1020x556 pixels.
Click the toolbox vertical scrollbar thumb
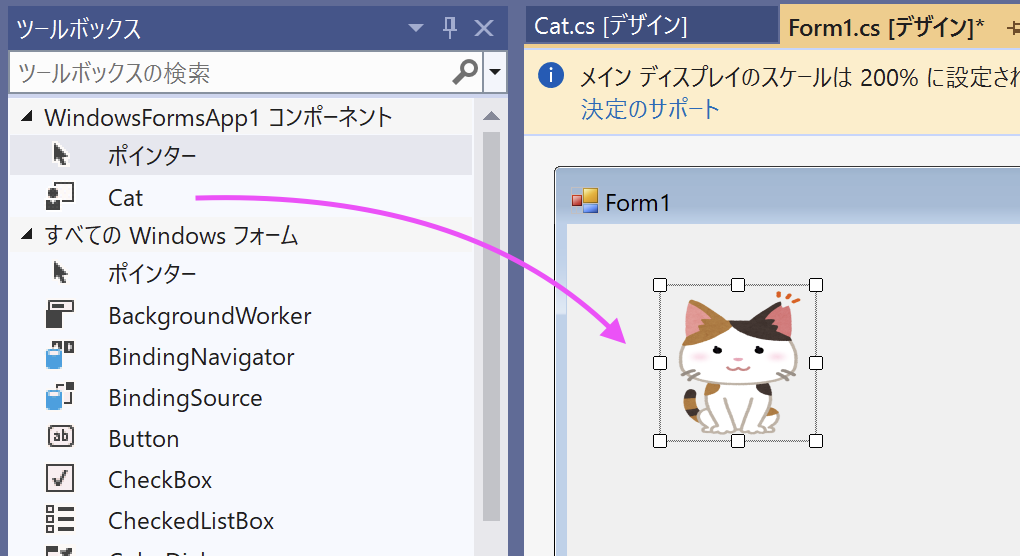(x=492, y=326)
